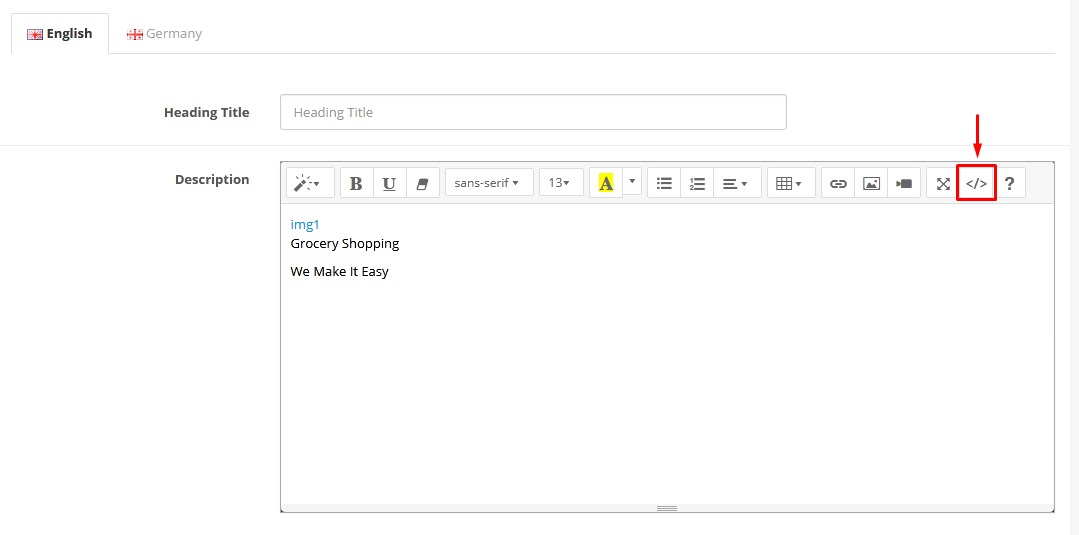Image resolution: width=1079 pixels, height=535 pixels.
Task: Click the eraser remove-font-style icon
Action: pyautogui.click(x=423, y=183)
